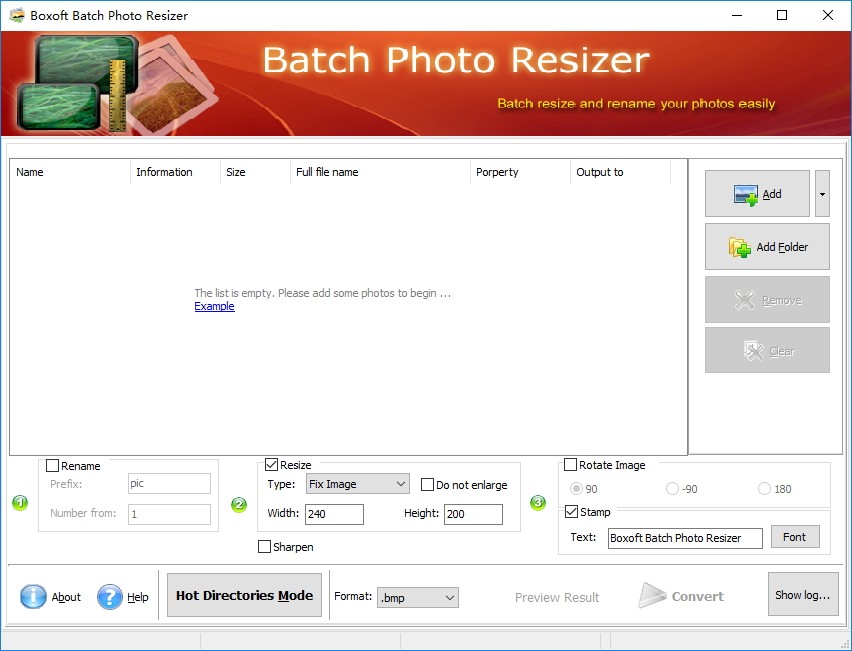Open the Example link
The width and height of the screenshot is (852, 651).
(214, 306)
